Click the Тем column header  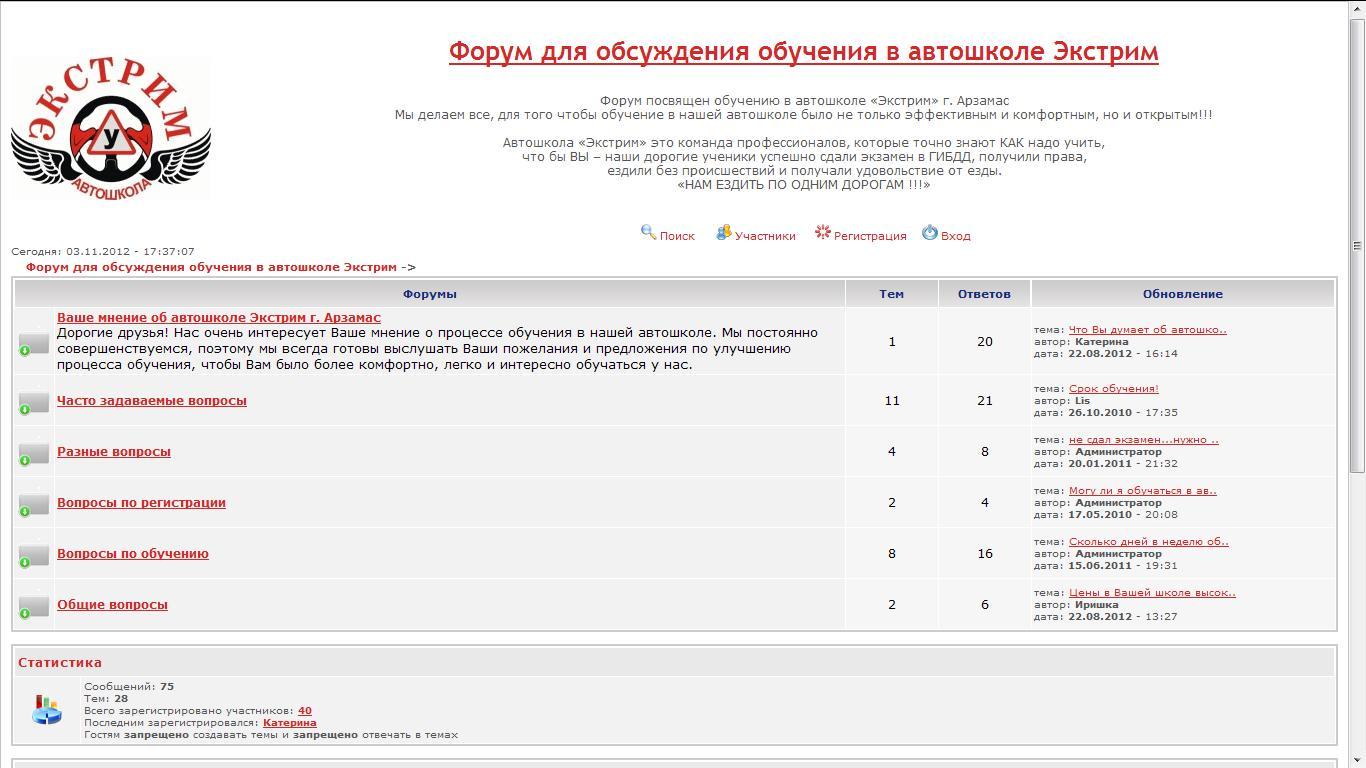892,294
